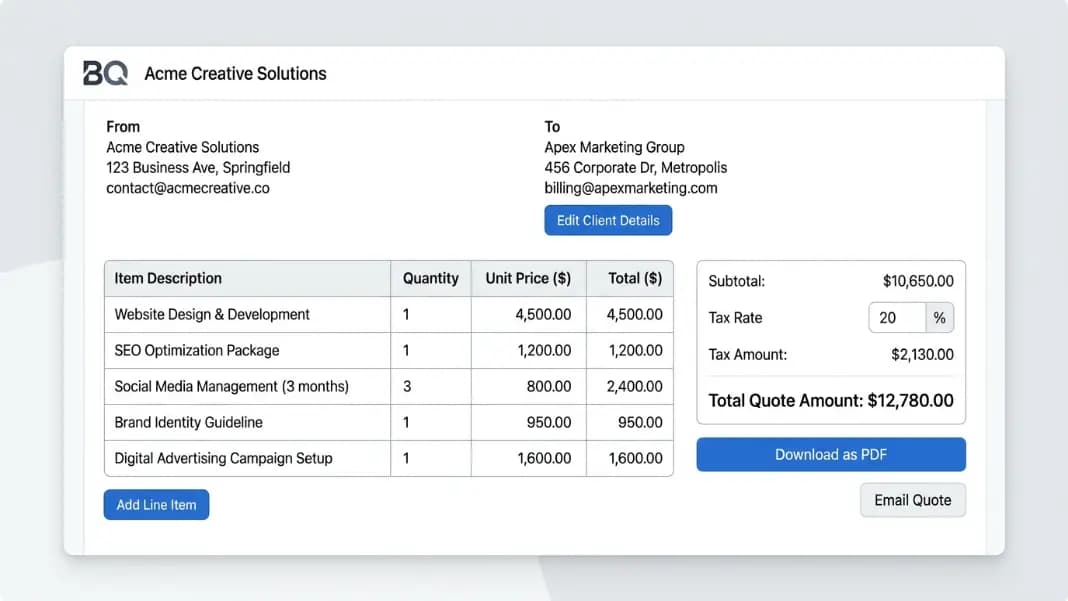Click the To label
The image size is (1068, 601).
point(552,127)
